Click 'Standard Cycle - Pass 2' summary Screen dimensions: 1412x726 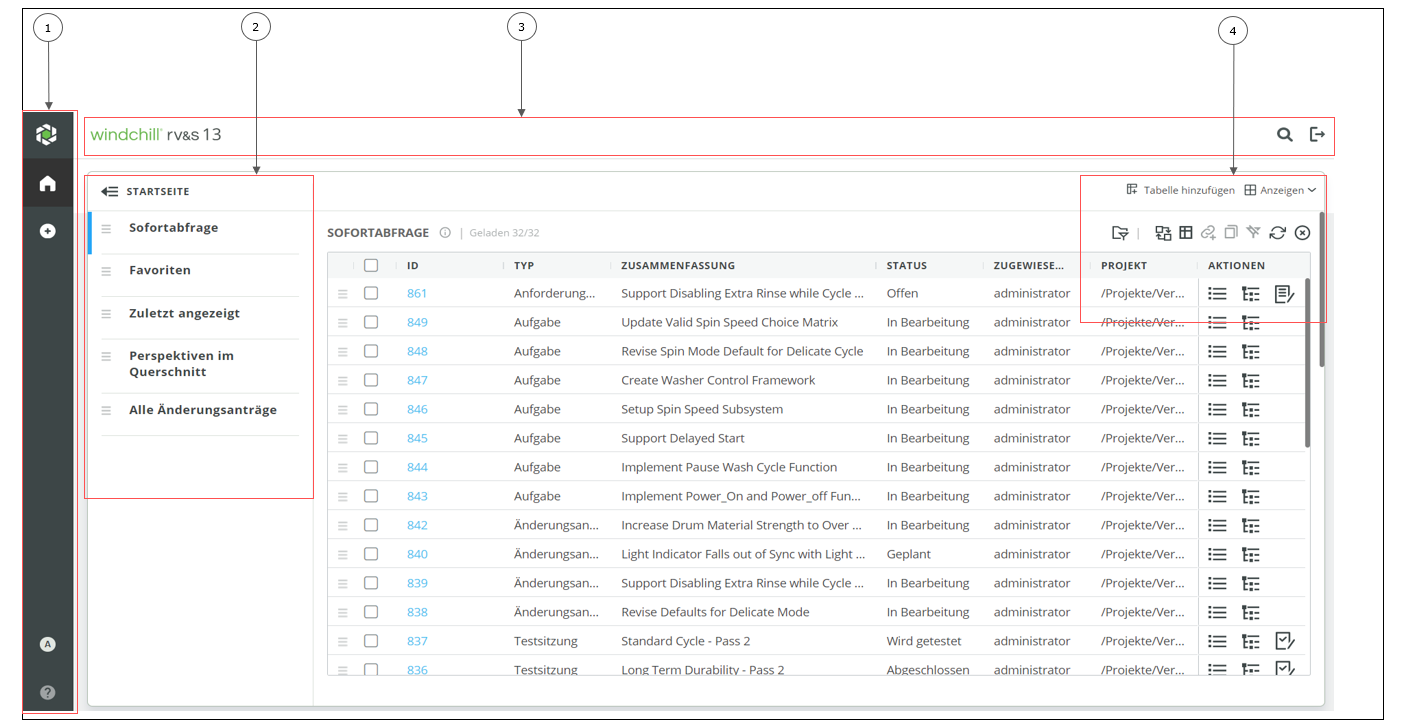685,642
